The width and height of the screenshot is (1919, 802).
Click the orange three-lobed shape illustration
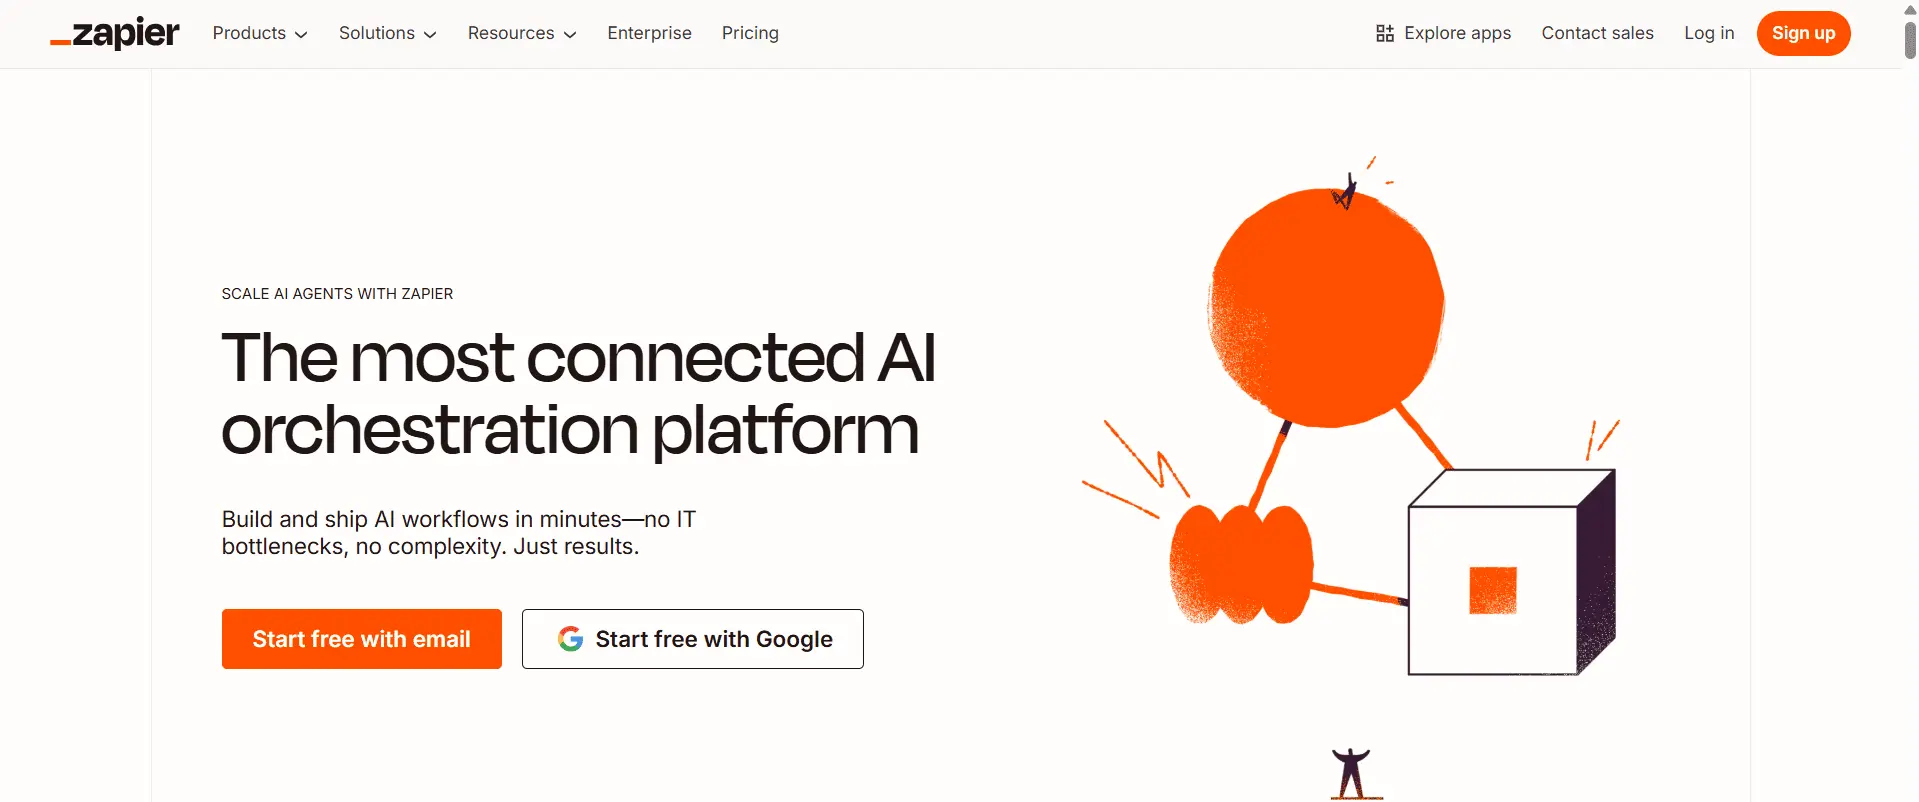1240,564
